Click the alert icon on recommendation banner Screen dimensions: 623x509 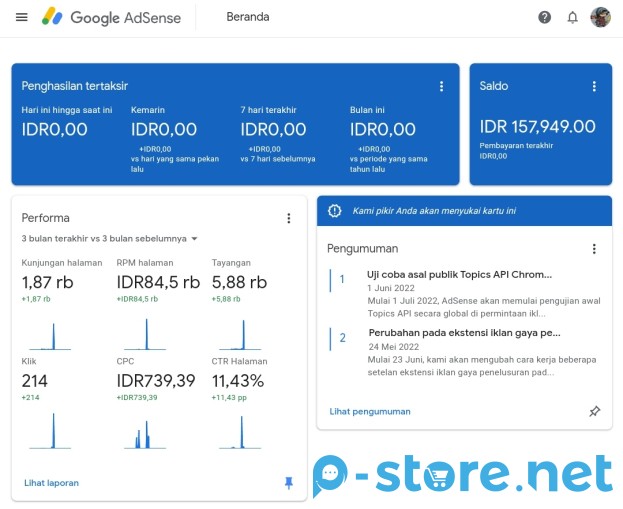(335, 211)
